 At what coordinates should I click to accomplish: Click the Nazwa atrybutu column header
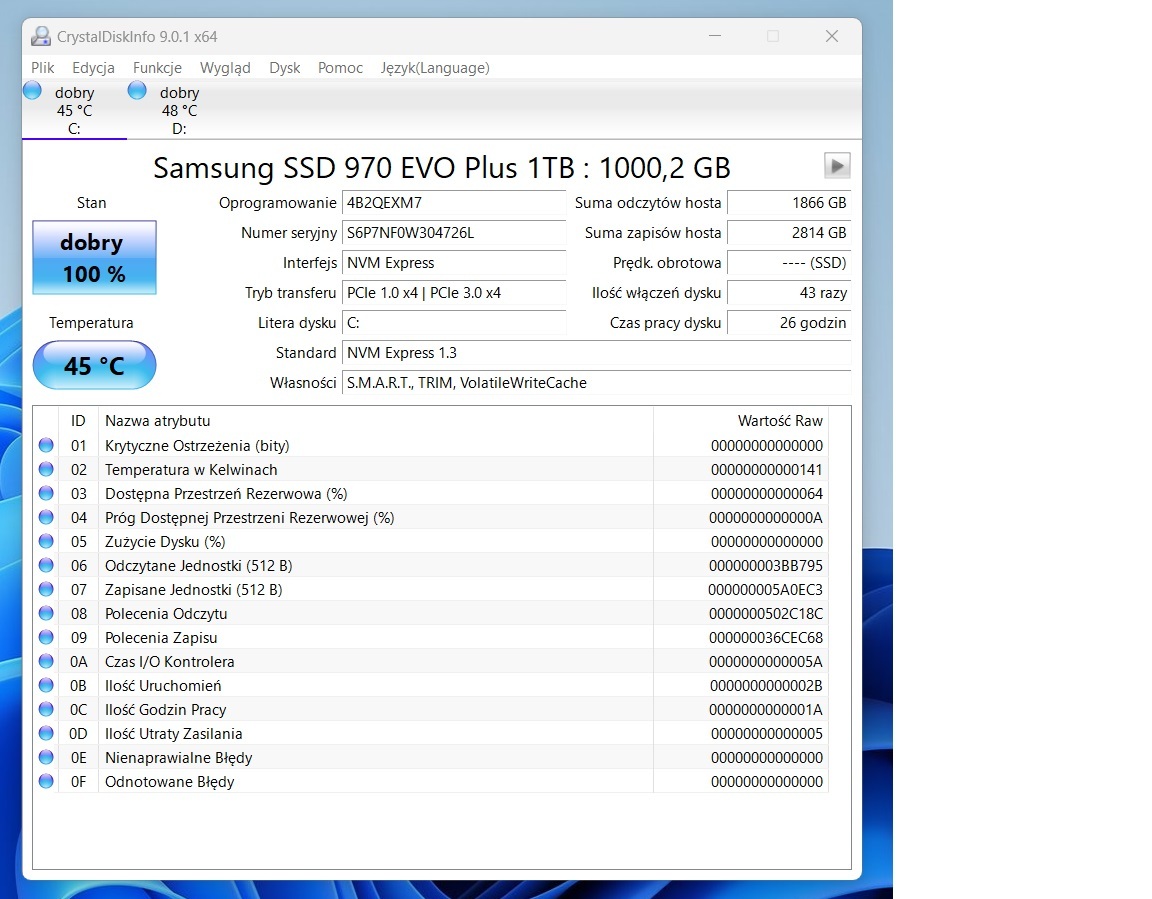click(375, 421)
